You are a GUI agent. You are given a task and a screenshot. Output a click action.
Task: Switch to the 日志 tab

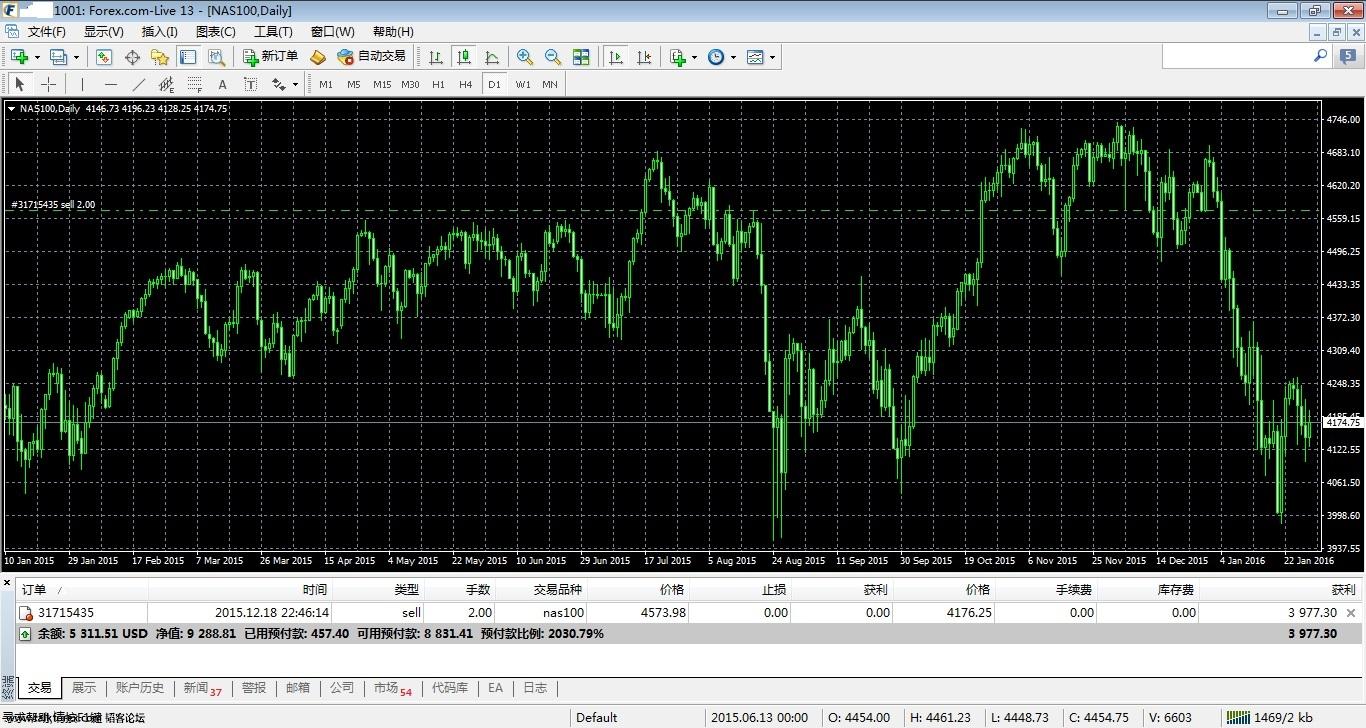pyautogui.click(x=535, y=688)
